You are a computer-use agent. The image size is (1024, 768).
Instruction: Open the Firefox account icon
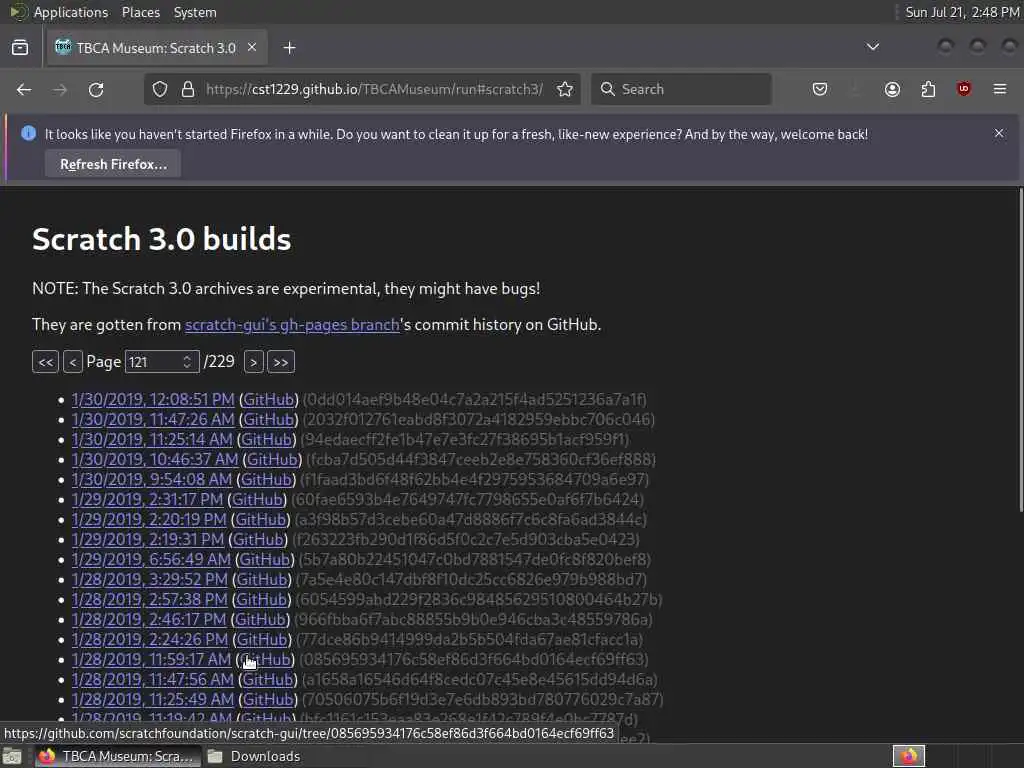892,89
